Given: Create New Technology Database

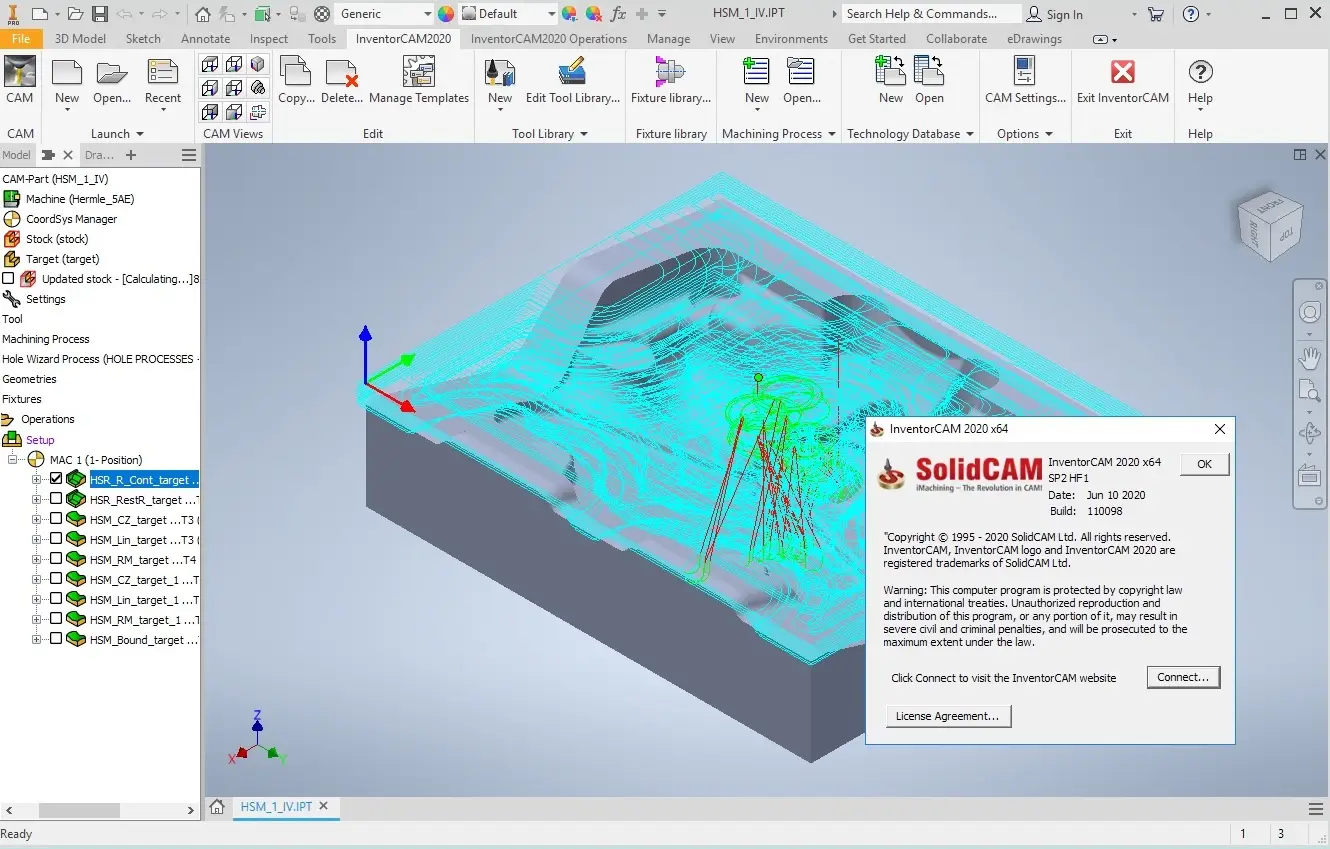Looking at the screenshot, I should tap(891, 82).
